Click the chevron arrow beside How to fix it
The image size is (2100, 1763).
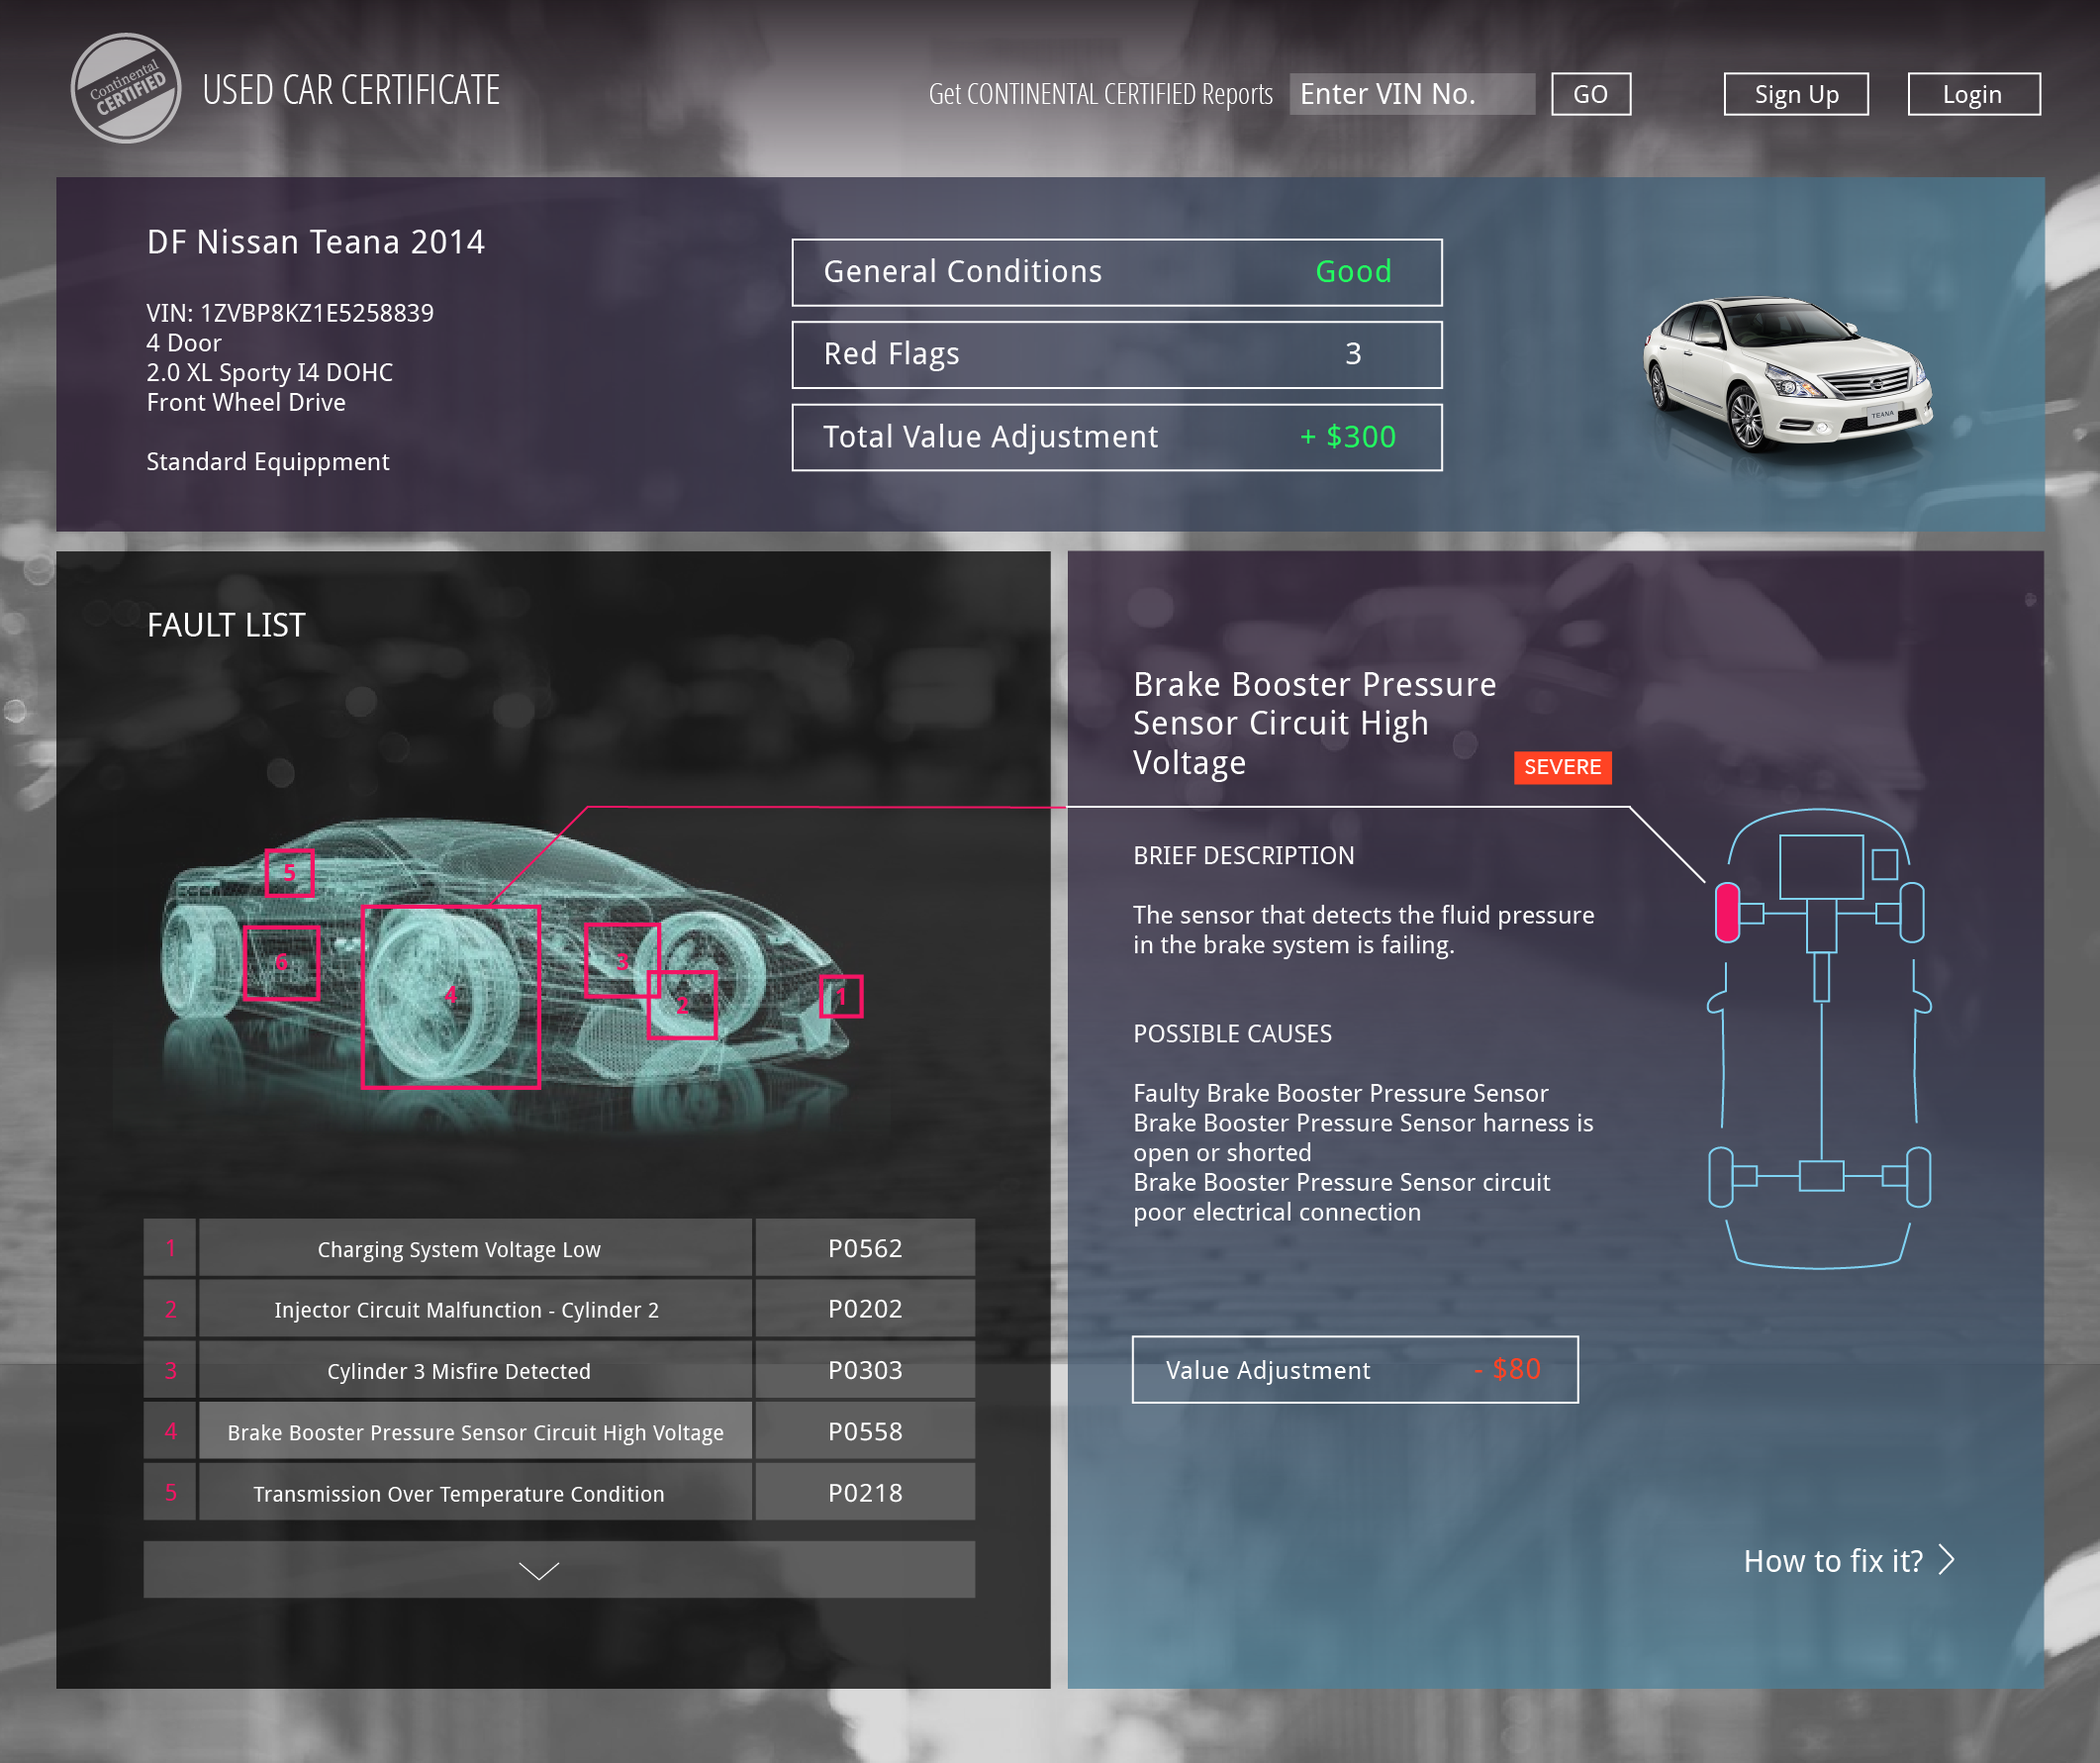click(x=1946, y=1560)
